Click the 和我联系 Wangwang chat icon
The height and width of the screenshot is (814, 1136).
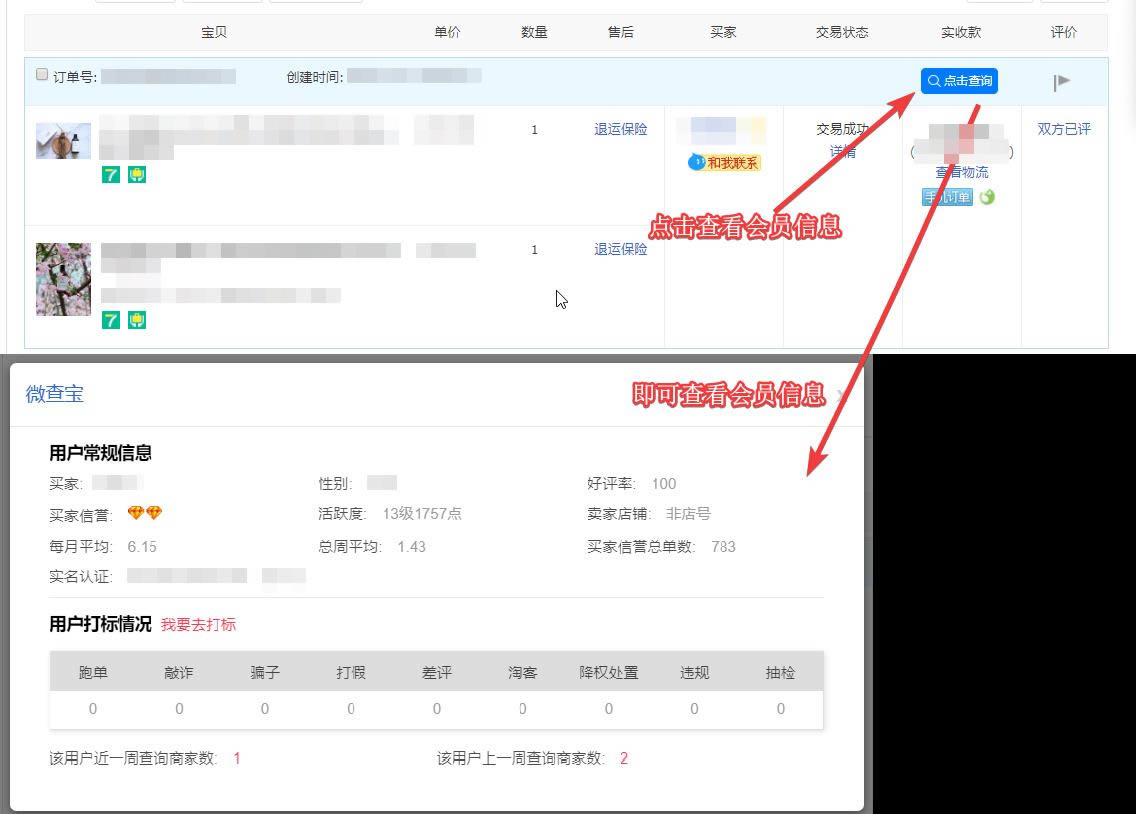pyautogui.click(x=724, y=163)
